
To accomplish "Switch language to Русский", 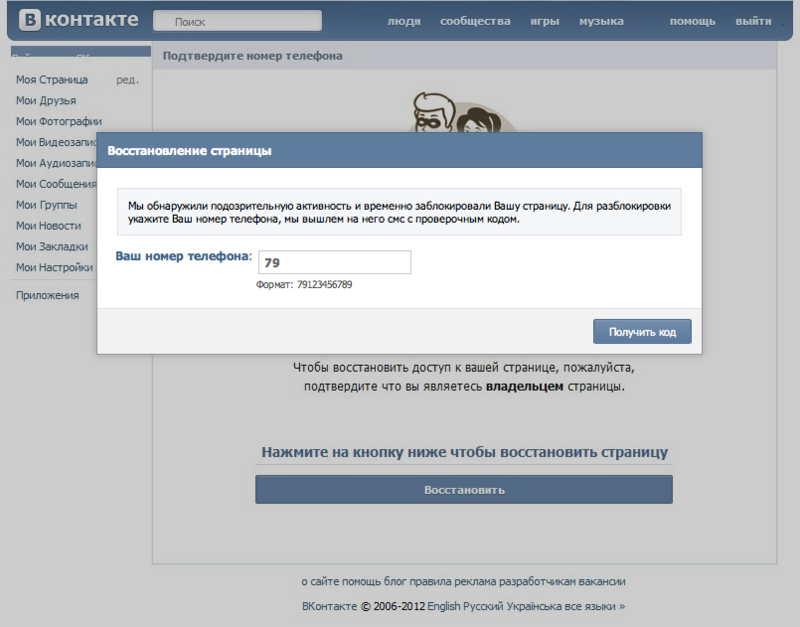I will (x=483, y=607).
